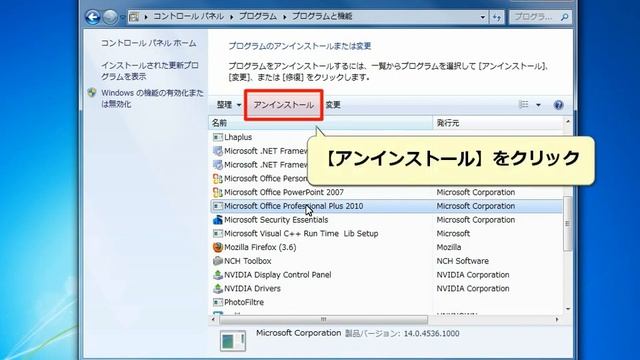640x360 pixels.
Task: Click the Office PowerPoint 2007 icon
Action: pyautogui.click(x=218, y=192)
